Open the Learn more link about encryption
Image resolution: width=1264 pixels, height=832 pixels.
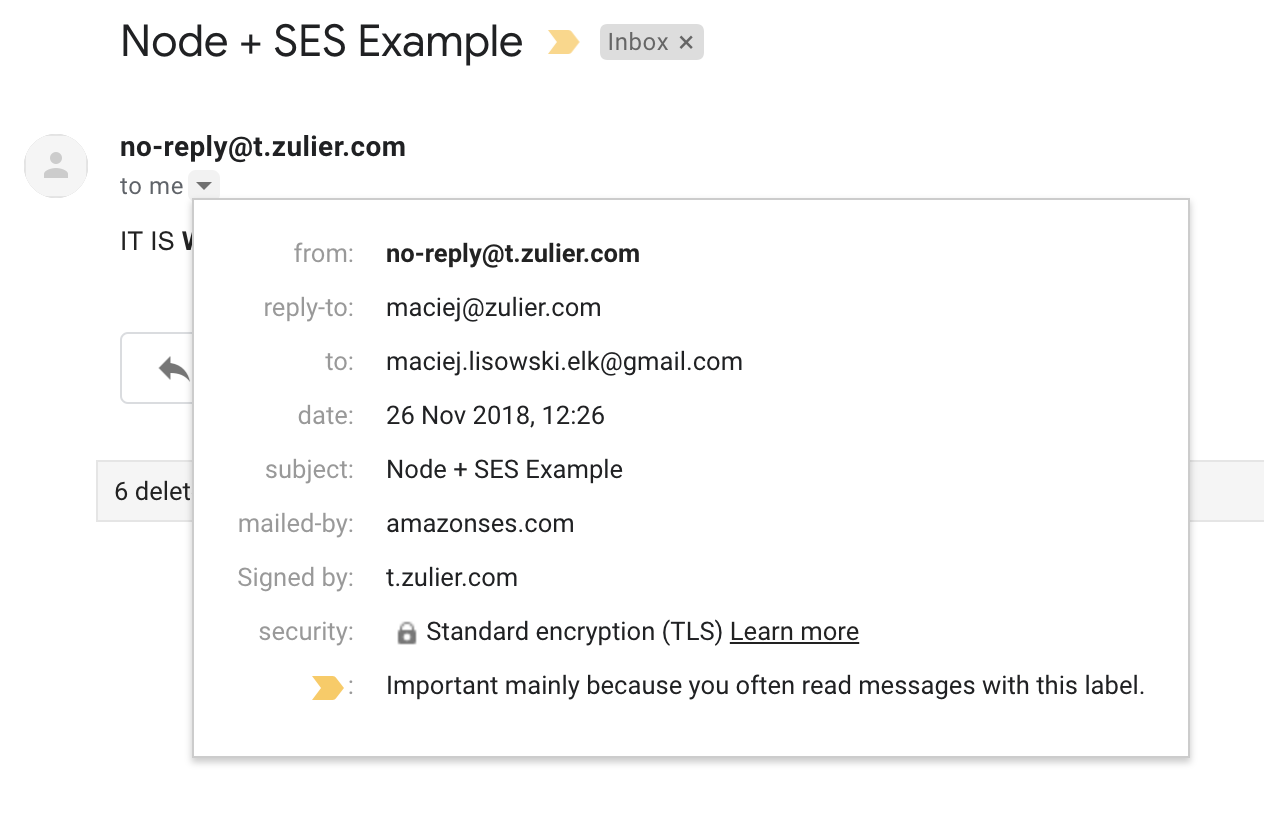pyautogui.click(x=794, y=632)
